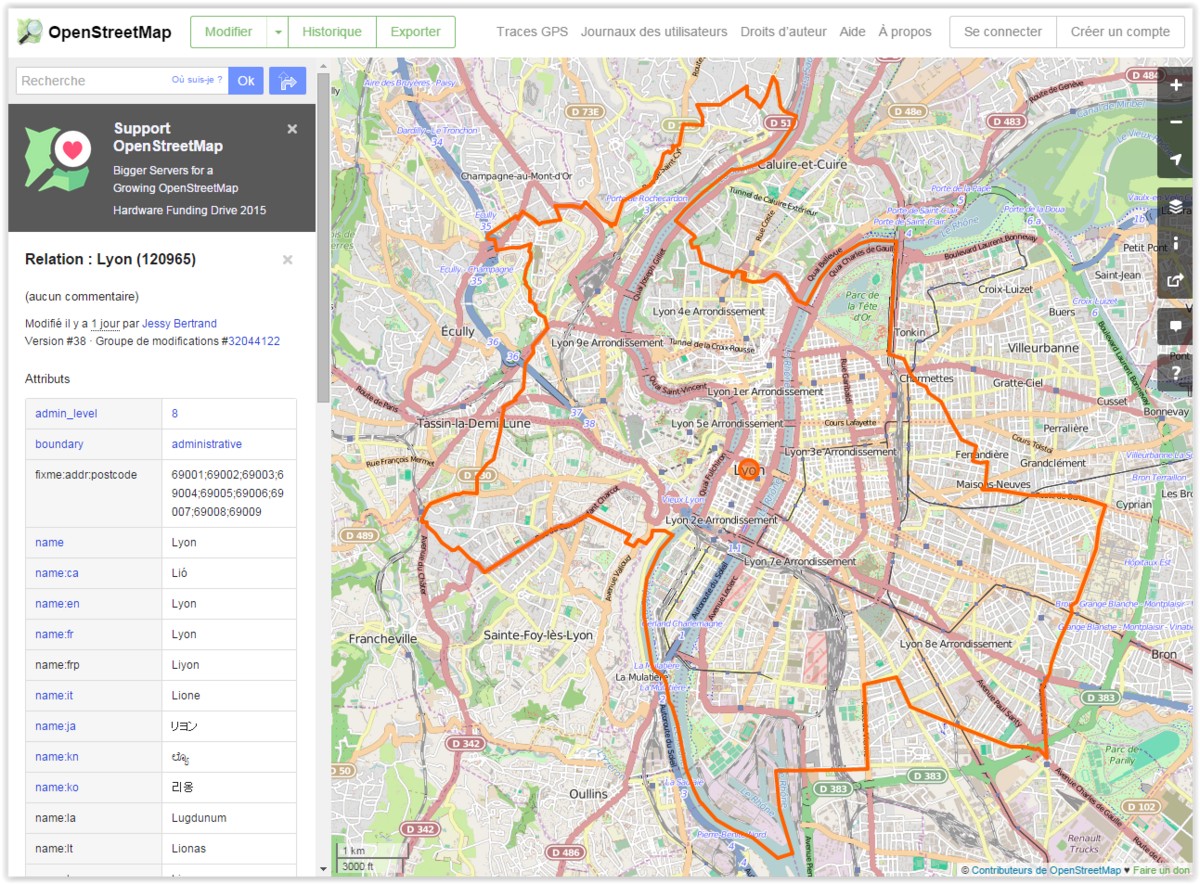Click the Sainte-Foy-lès-Lyon map label

click(537, 635)
